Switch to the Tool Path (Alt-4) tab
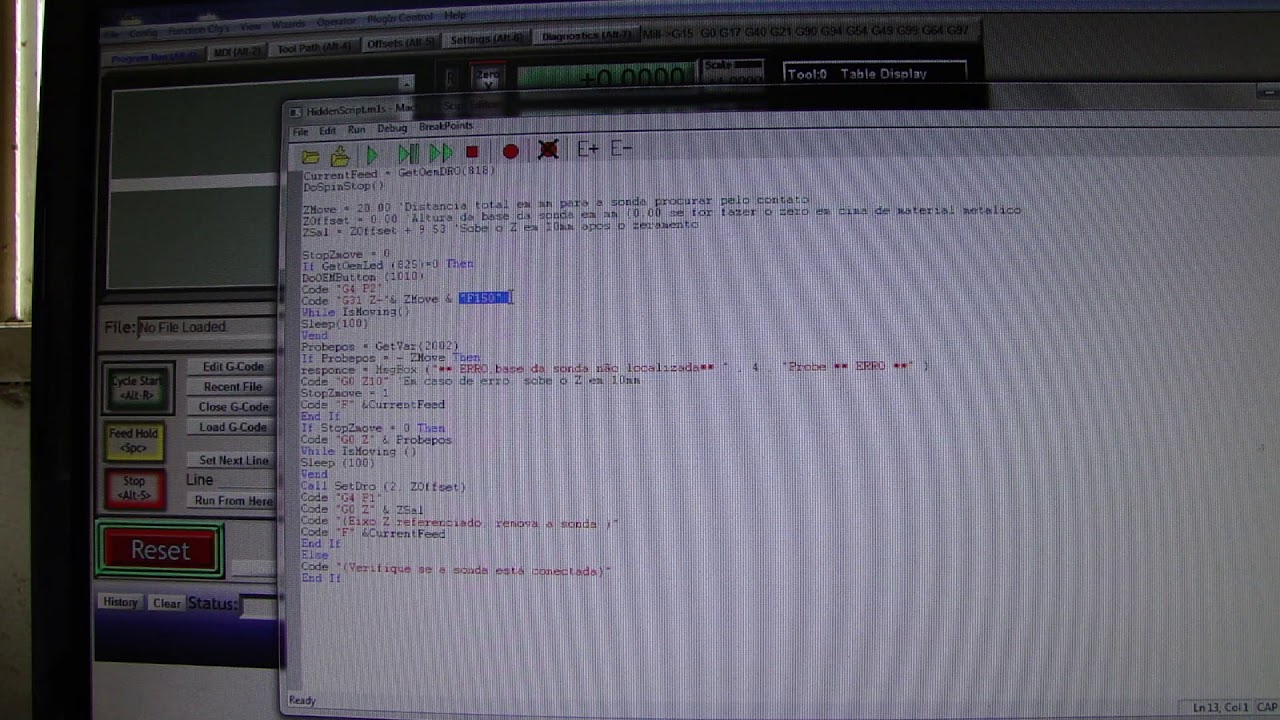The width and height of the screenshot is (1280, 720). (314, 48)
